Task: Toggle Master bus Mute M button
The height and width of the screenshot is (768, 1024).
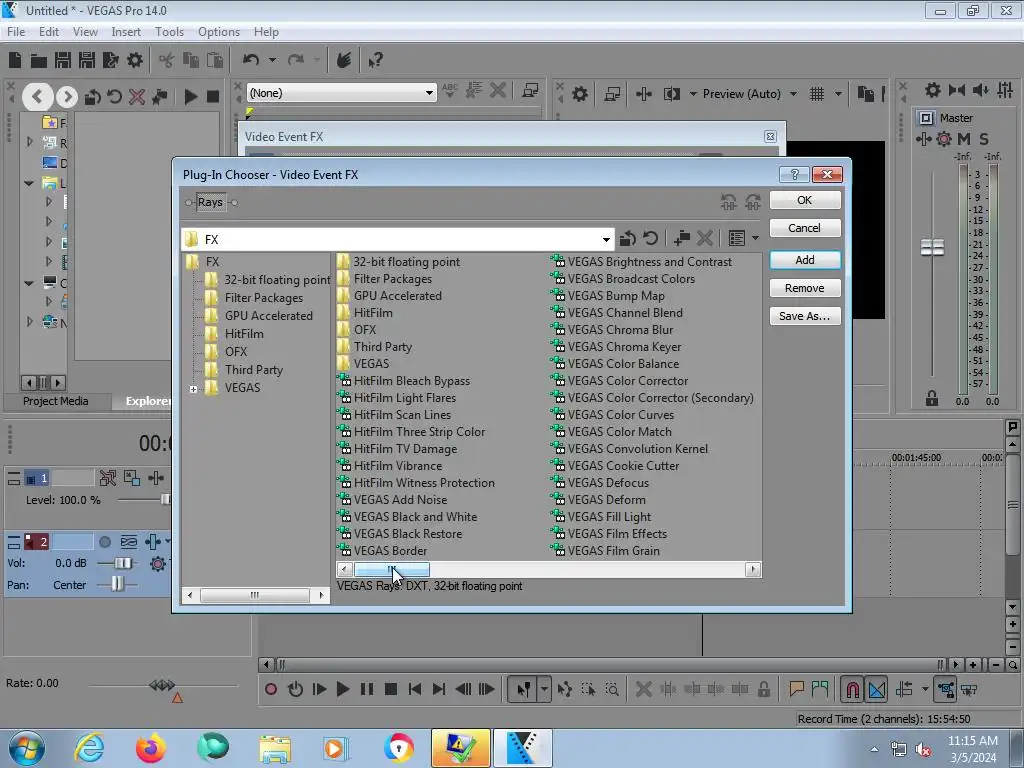Action: pos(964,138)
